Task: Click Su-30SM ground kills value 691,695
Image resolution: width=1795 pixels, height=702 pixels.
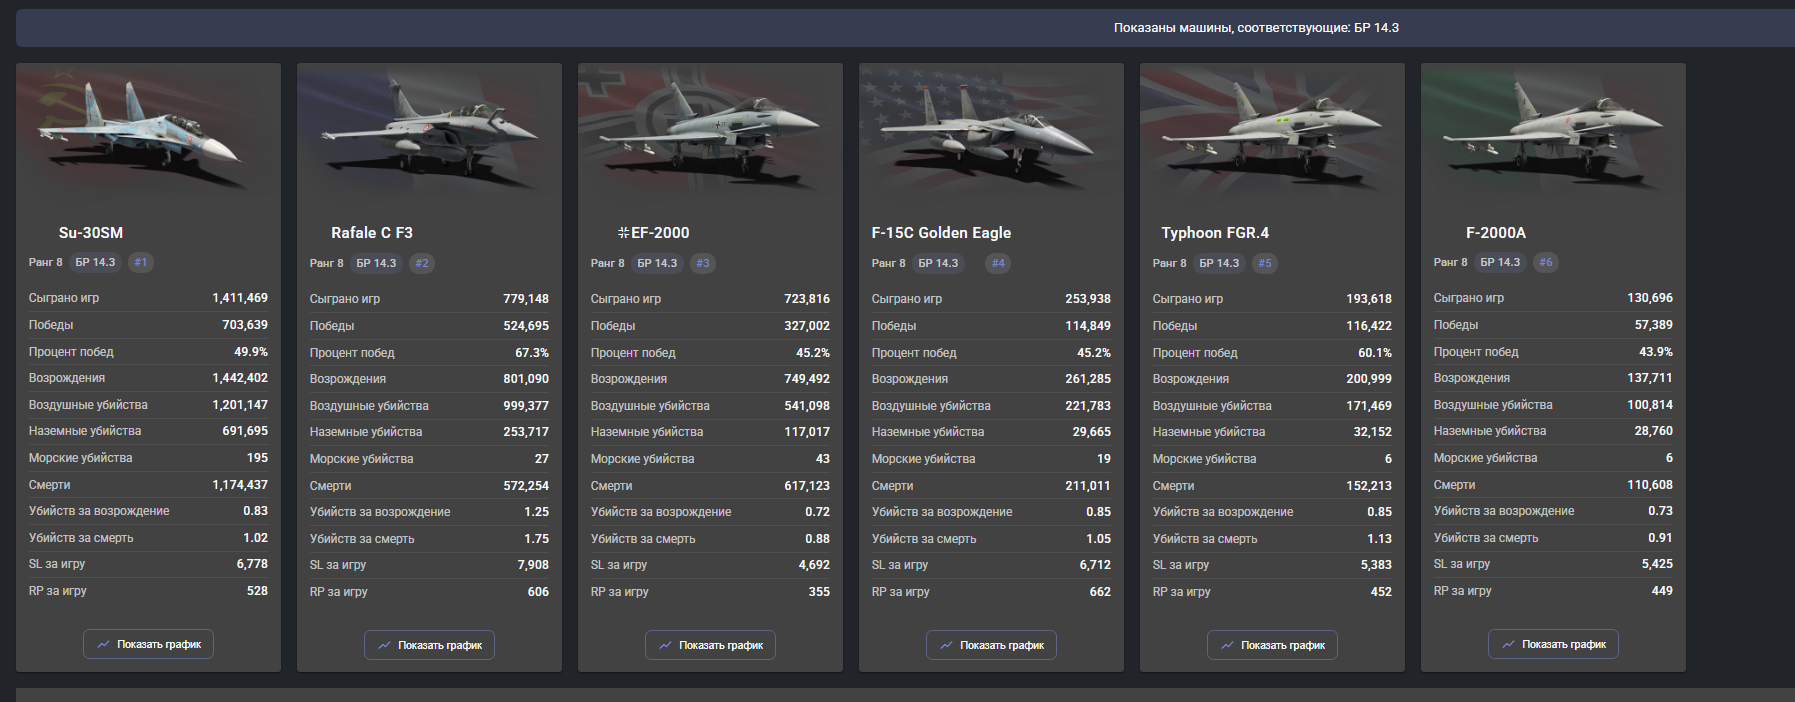Action: tap(245, 431)
